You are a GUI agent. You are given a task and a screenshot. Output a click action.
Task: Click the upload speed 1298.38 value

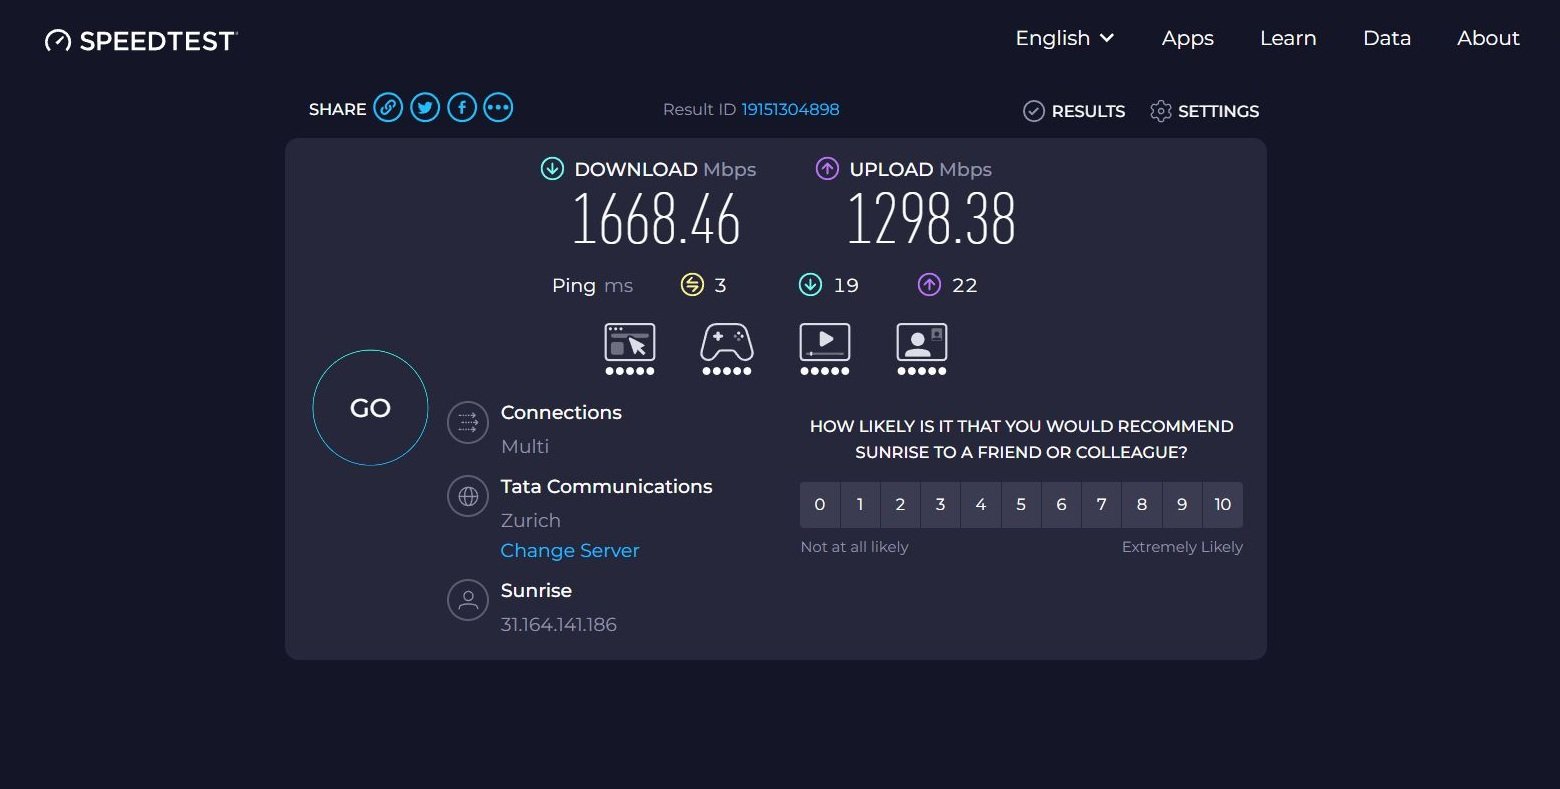(931, 219)
